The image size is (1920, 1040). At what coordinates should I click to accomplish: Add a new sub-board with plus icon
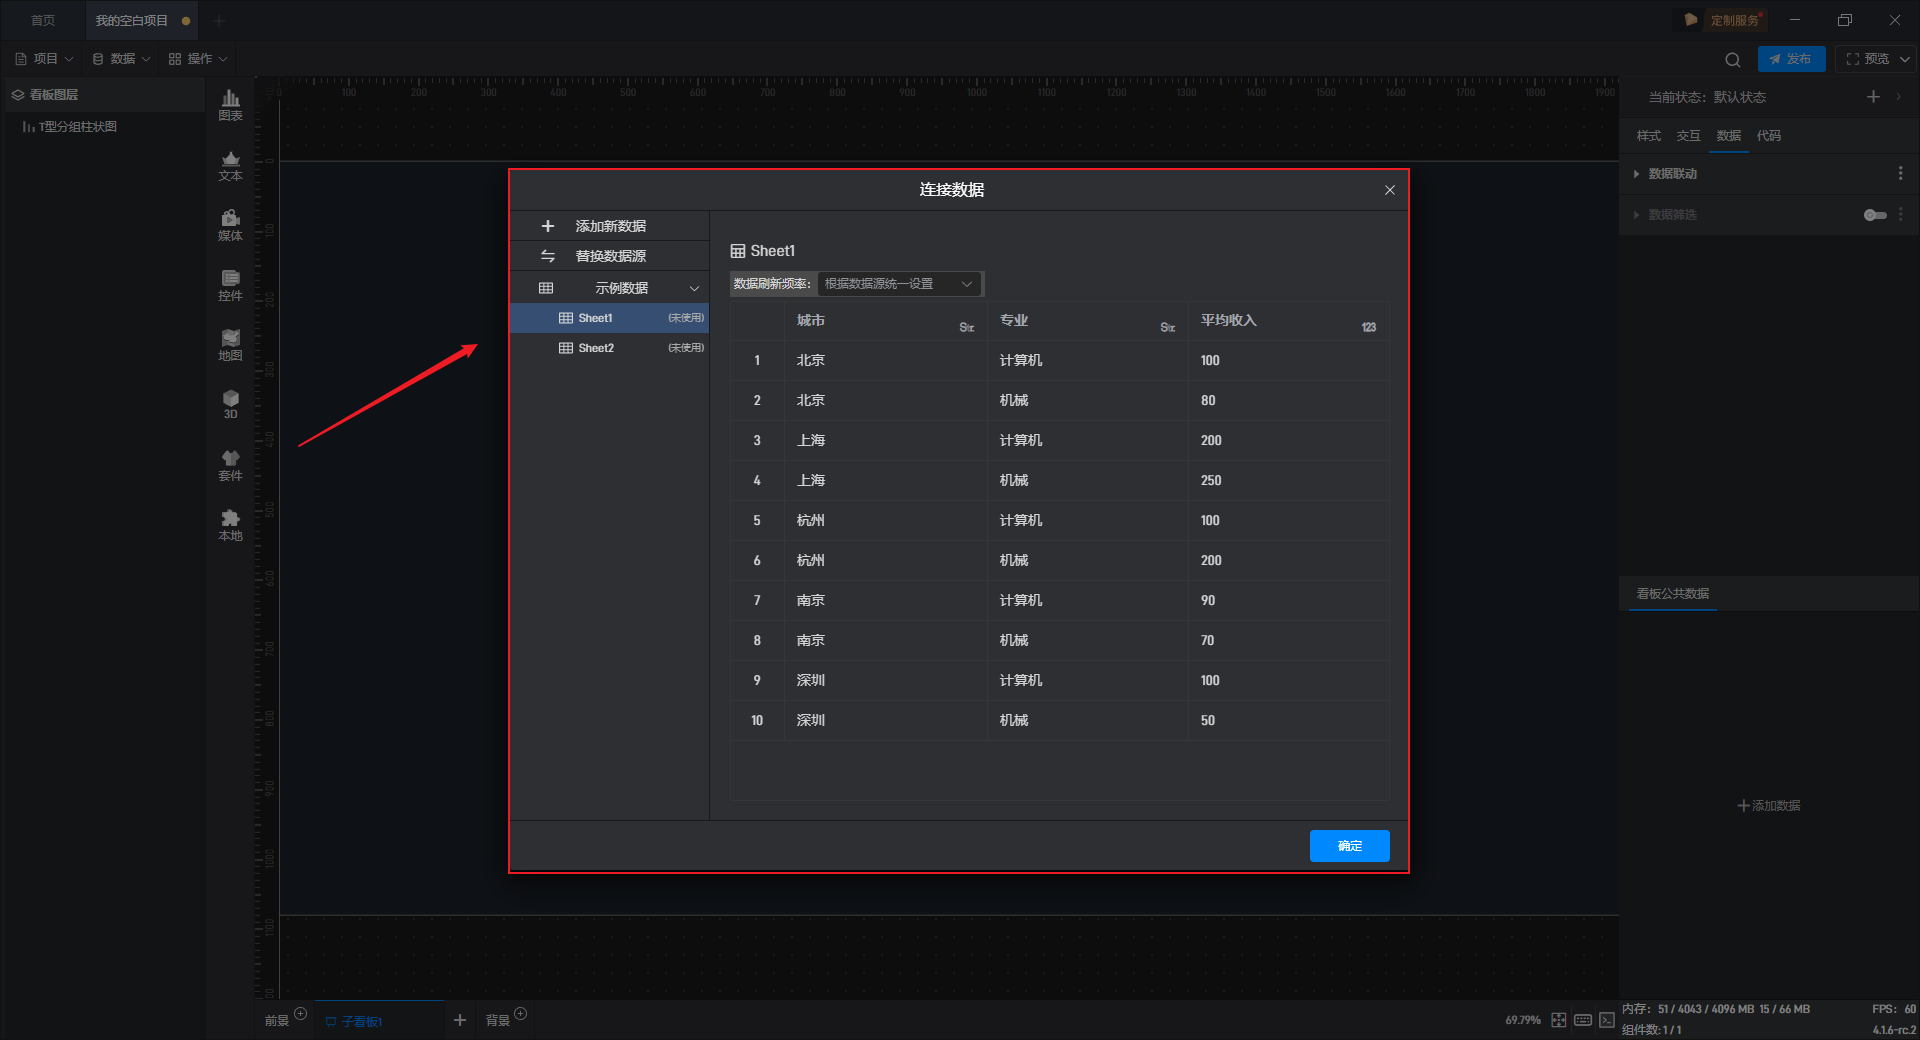(459, 1020)
